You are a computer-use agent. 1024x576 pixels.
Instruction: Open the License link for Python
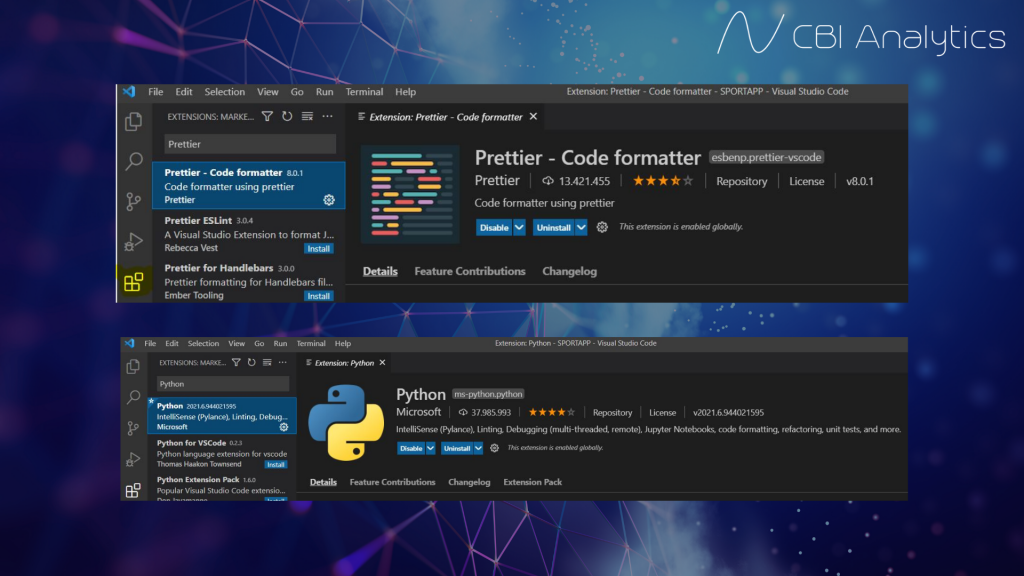click(662, 413)
